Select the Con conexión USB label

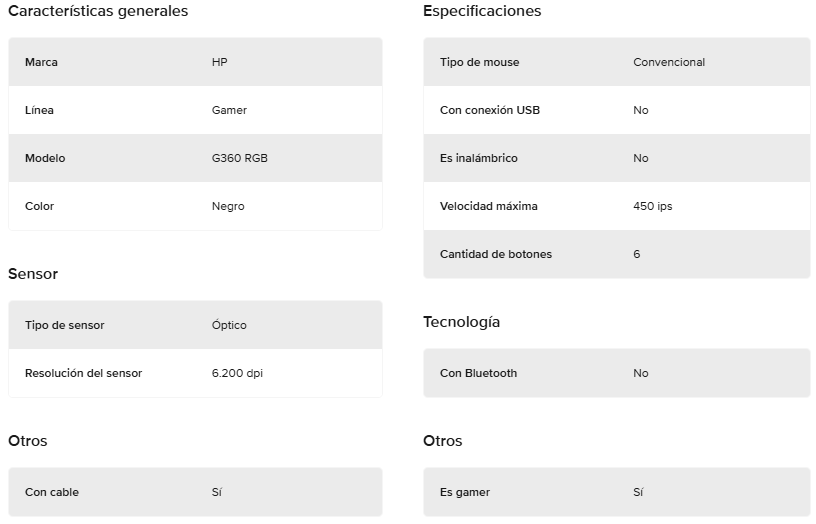490,110
